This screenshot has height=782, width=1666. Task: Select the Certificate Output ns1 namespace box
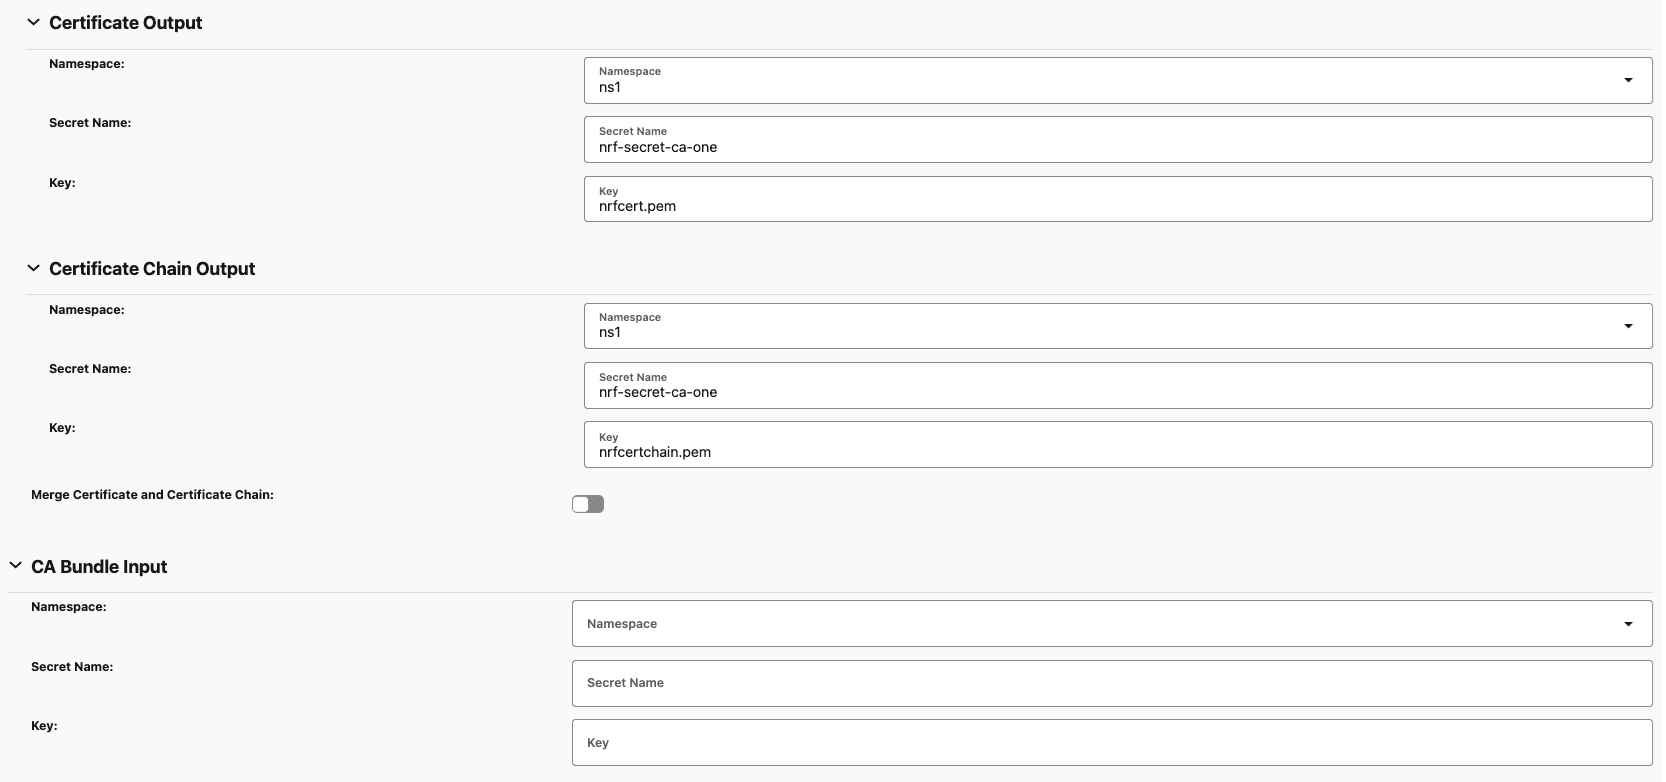tap(1100, 80)
